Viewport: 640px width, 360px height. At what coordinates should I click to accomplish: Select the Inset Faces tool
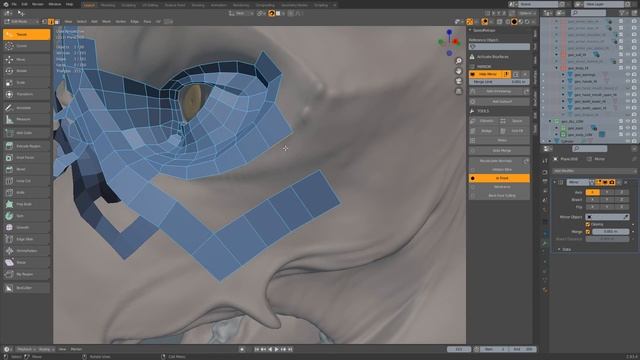pos(27,158)
